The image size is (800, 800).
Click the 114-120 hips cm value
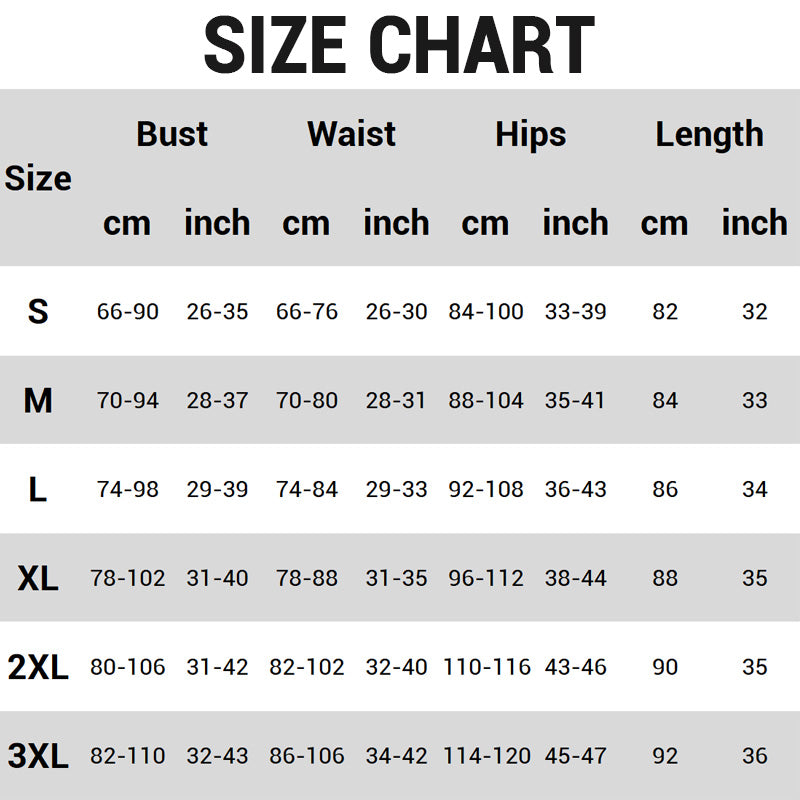[x=486, y=756]
